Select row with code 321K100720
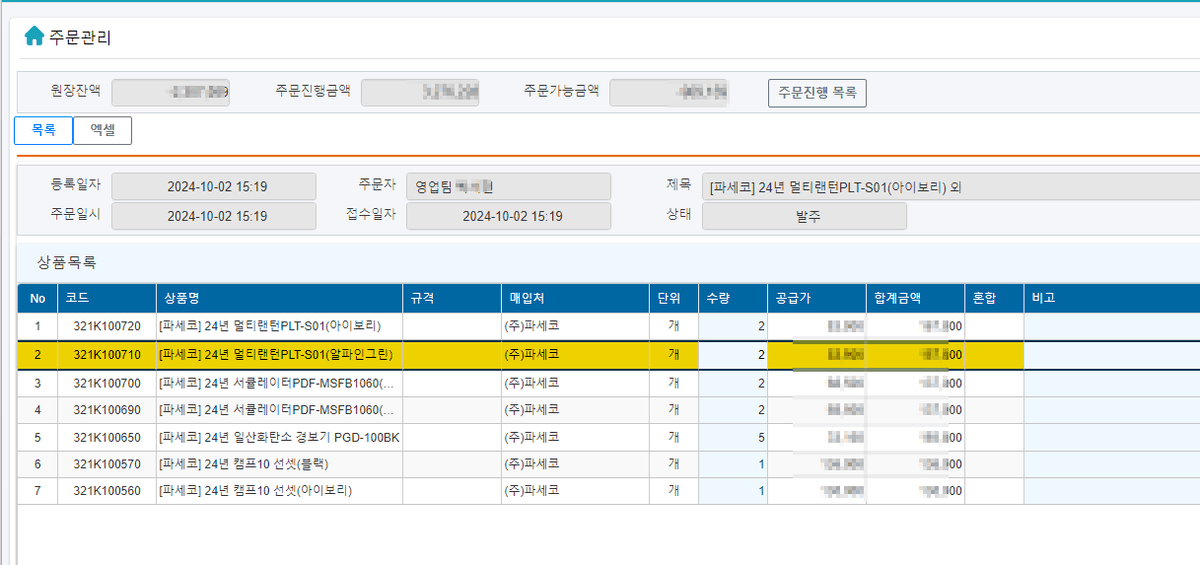This screenshot has height=565, width=1200. pyautogui.click(x=107, y=326)
